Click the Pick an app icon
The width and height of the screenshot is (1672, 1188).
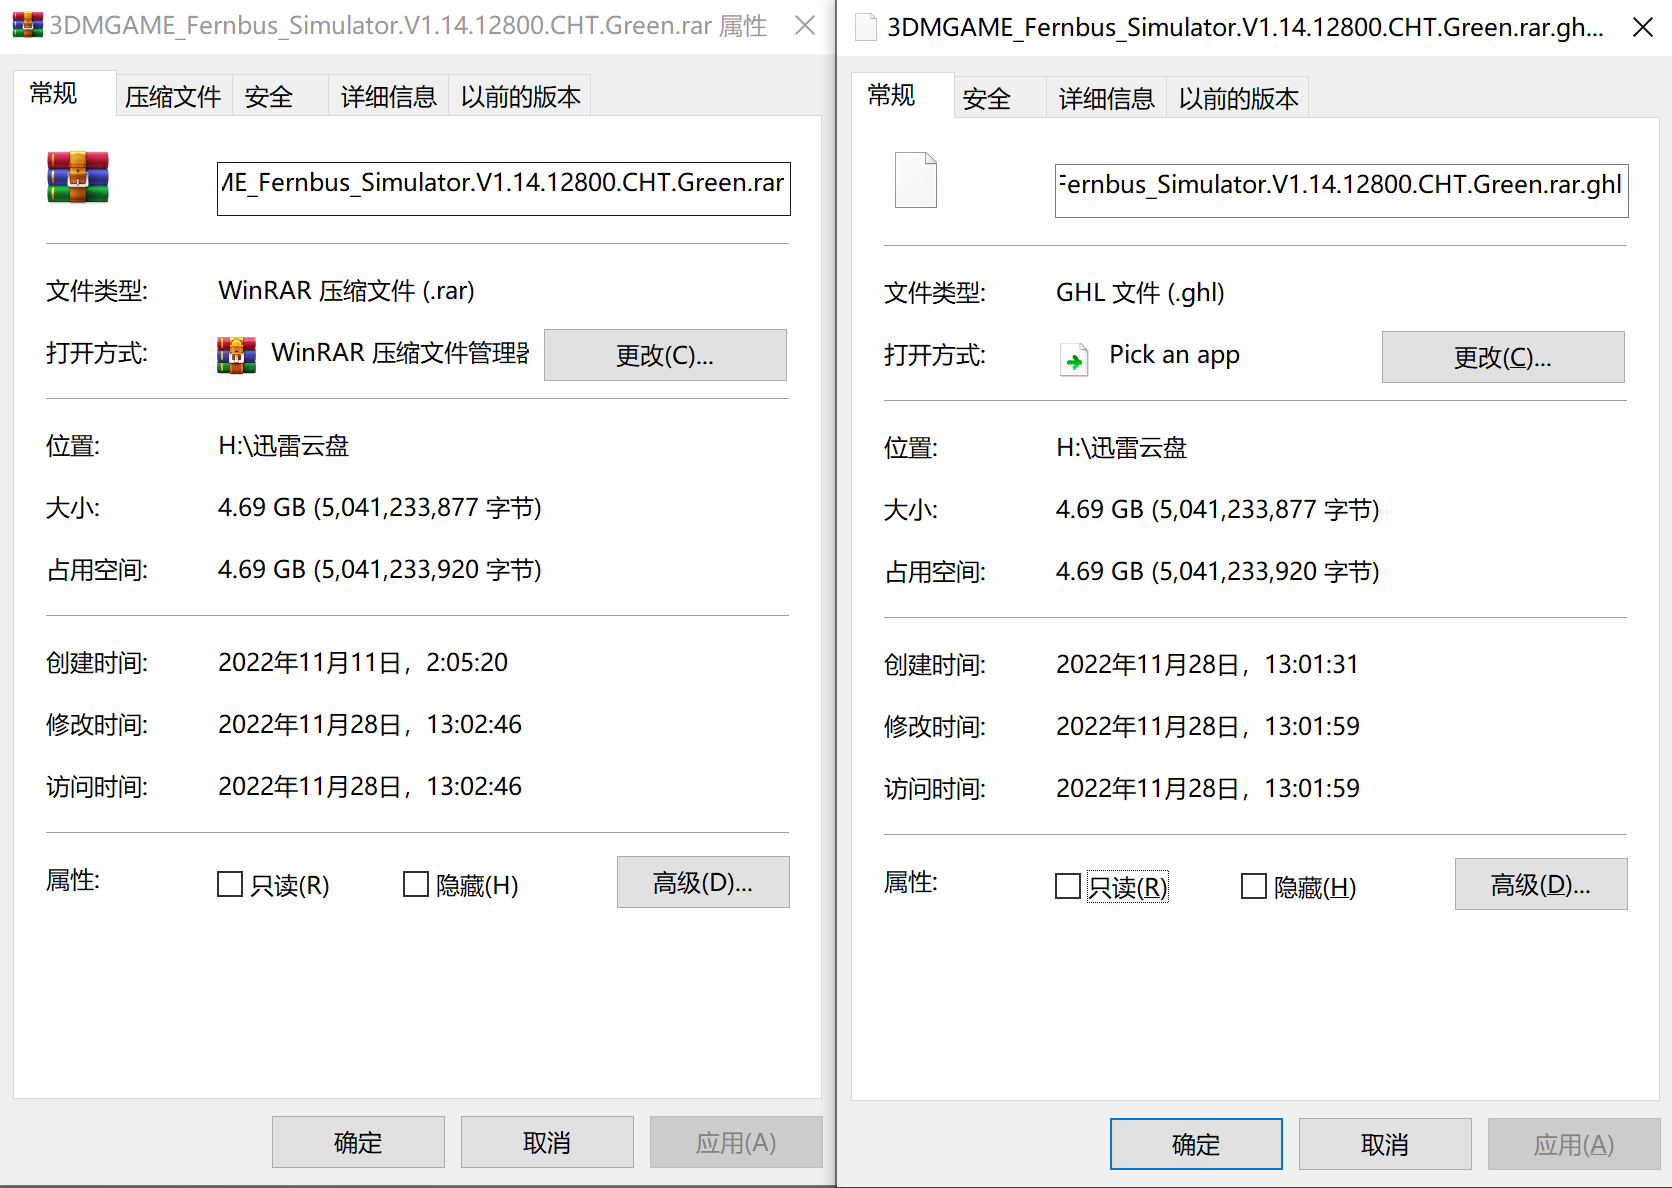pyautogui.click(x=1073, y=358)
